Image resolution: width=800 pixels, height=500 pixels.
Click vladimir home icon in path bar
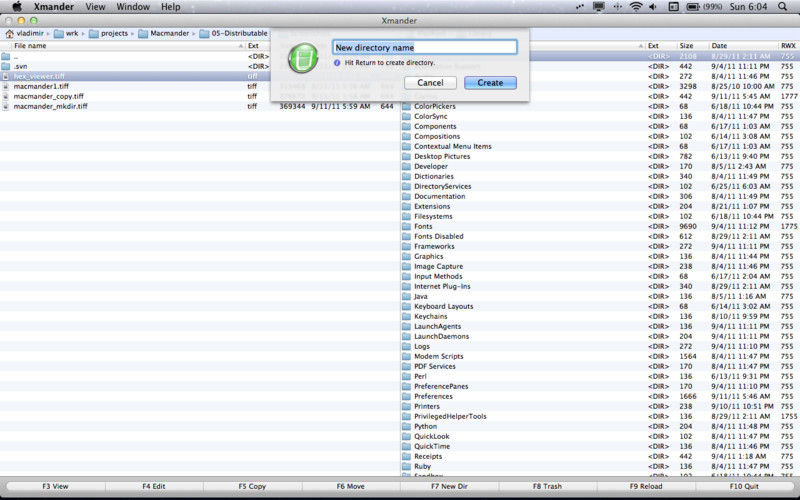9,33
